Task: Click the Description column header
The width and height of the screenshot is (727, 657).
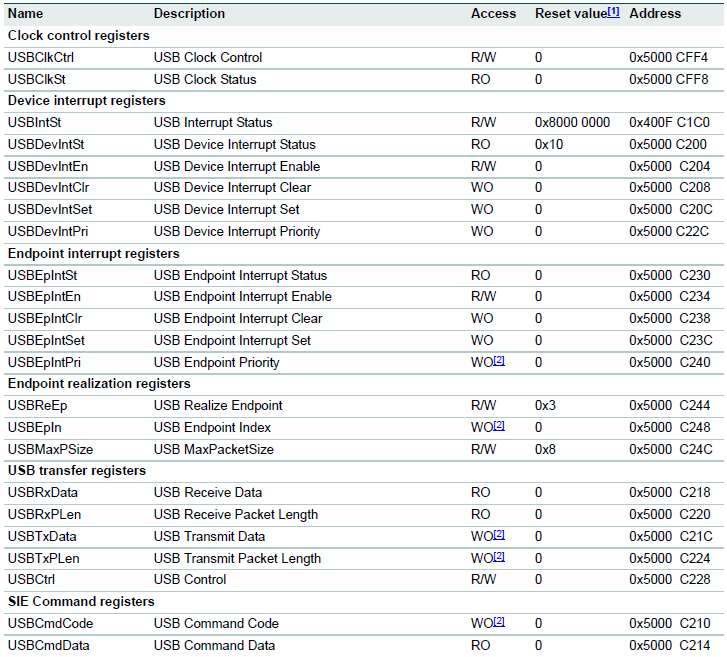Action: pos(189,14)
